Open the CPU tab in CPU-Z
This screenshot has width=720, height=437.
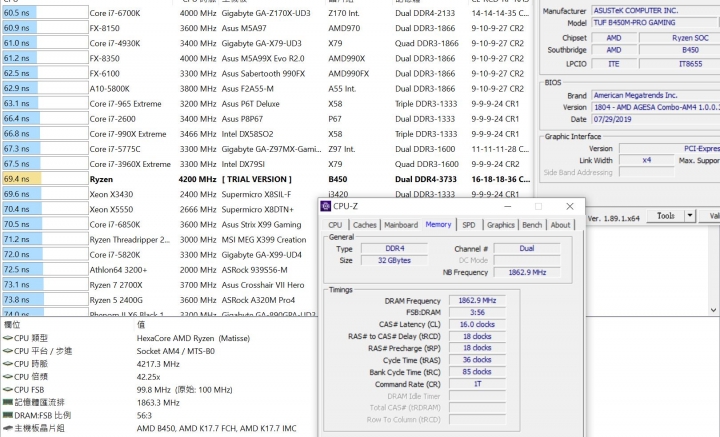[335, 225]
